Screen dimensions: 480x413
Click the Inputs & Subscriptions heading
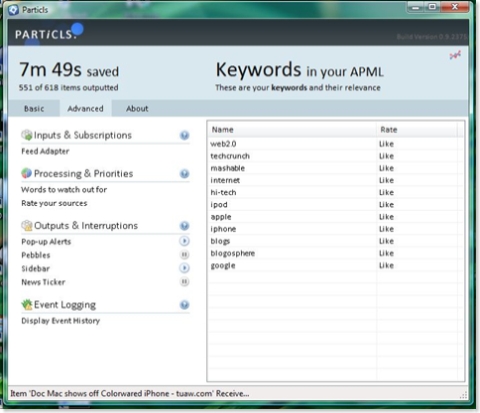[83, 135]
